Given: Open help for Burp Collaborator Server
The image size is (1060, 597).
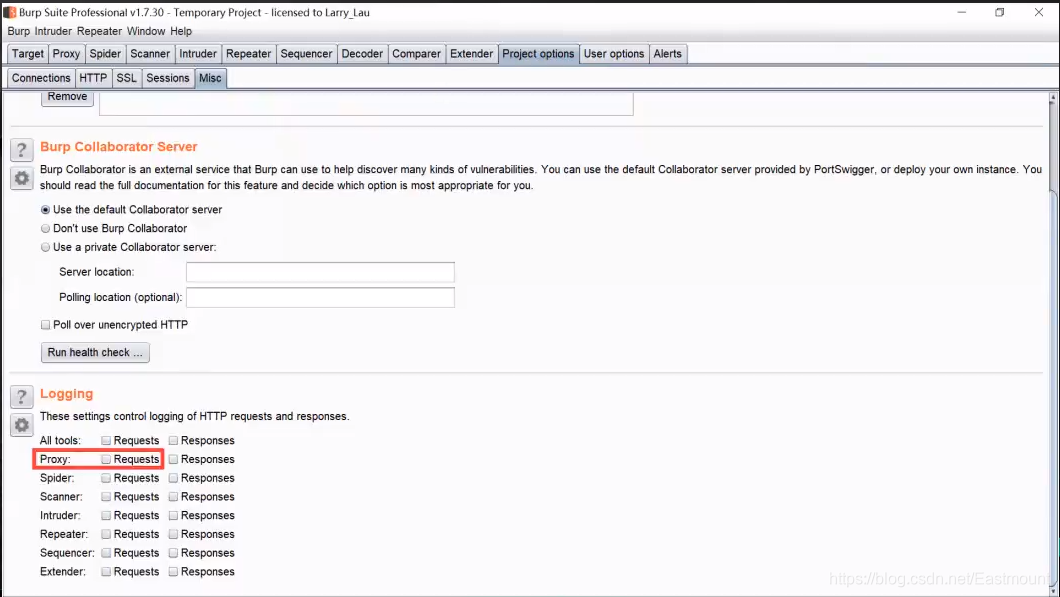Looking at the screenshot, I should 22,149.
